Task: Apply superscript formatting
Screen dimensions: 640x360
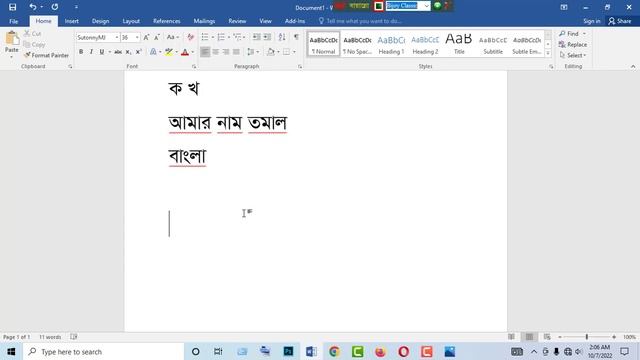Action: click(x=138, y=52)
